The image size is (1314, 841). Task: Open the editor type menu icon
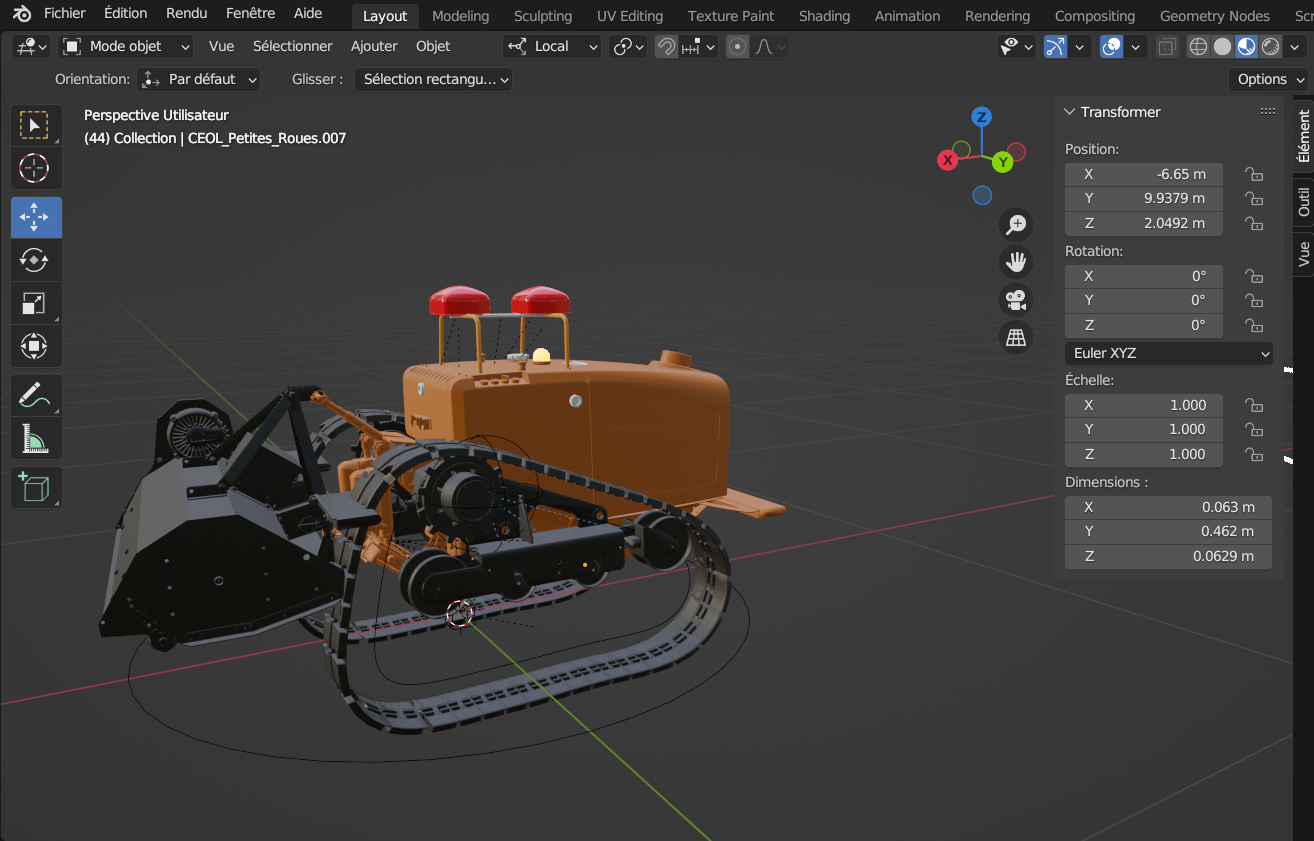coord(30,46)
